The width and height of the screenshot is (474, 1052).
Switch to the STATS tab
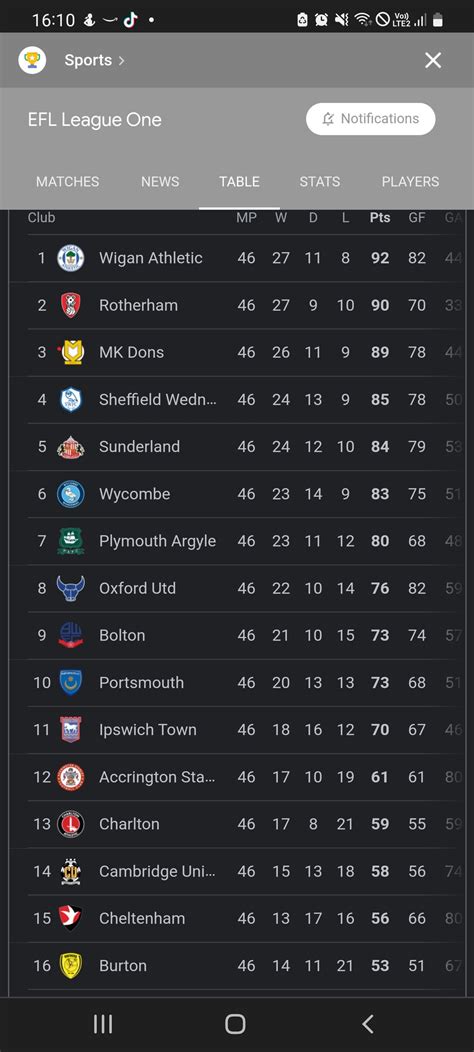[x=320, y=182]
